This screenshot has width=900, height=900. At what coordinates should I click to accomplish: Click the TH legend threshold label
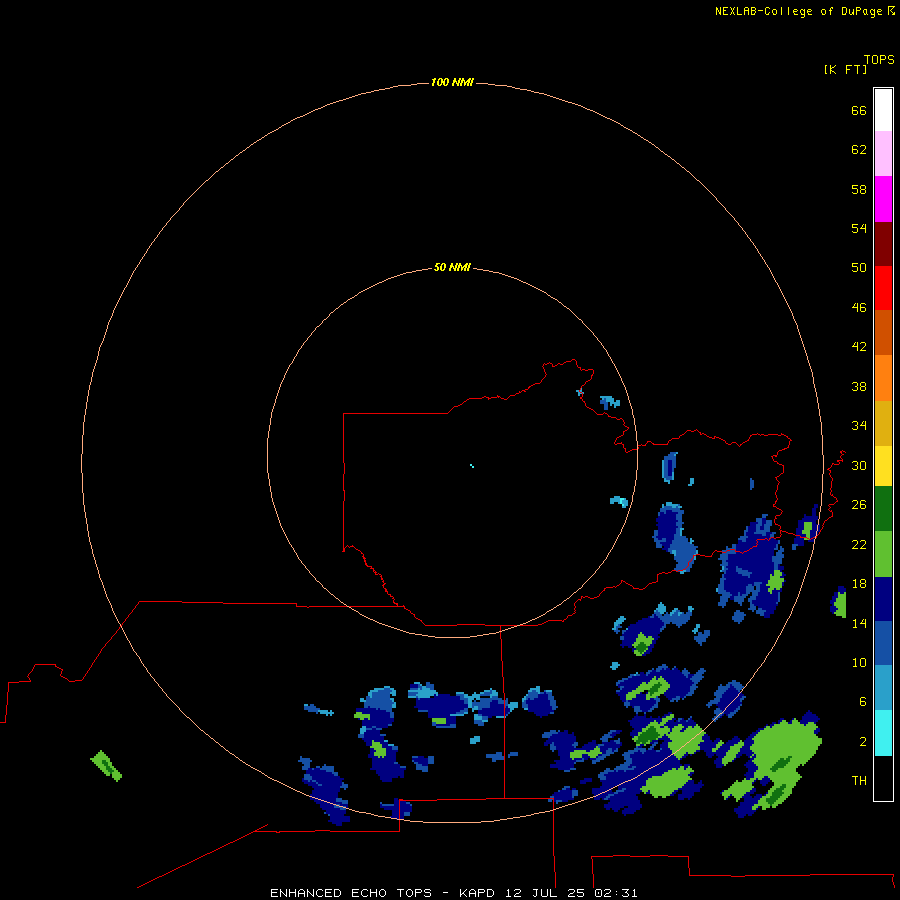click(x=859, y=780)
